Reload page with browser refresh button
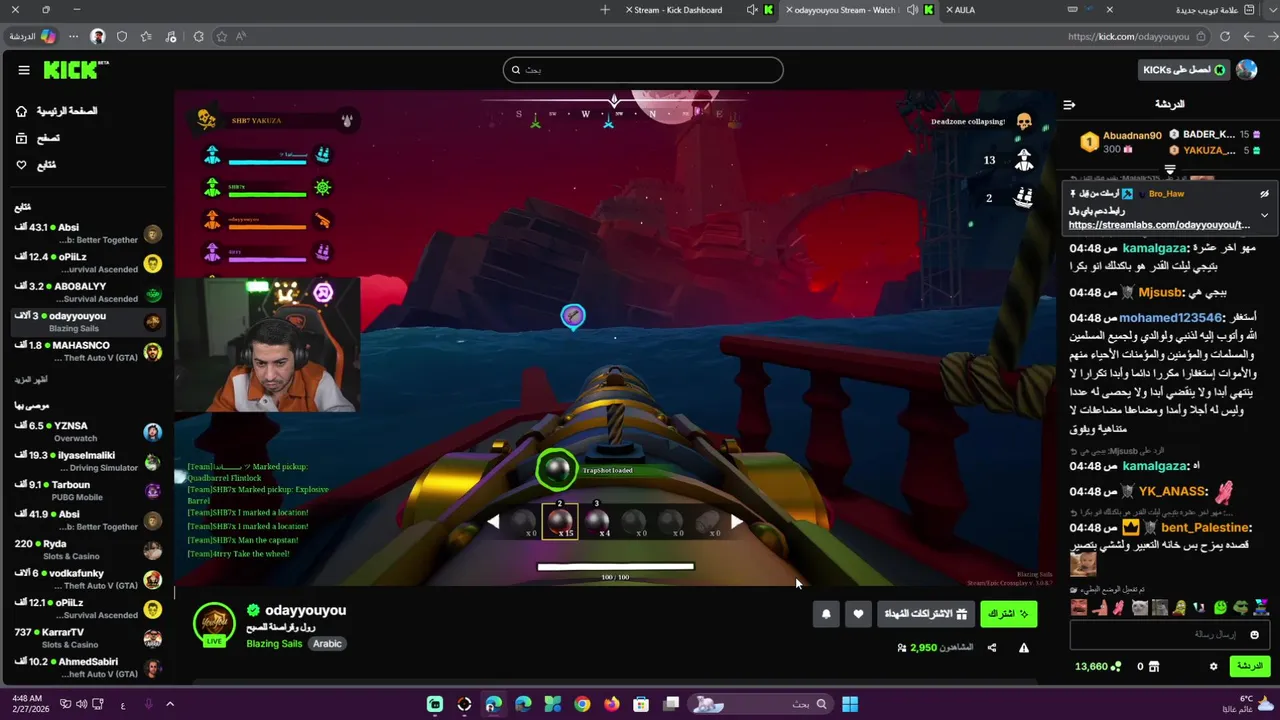Viewport: 1280px width, 720px height. tap(1225, 37)
